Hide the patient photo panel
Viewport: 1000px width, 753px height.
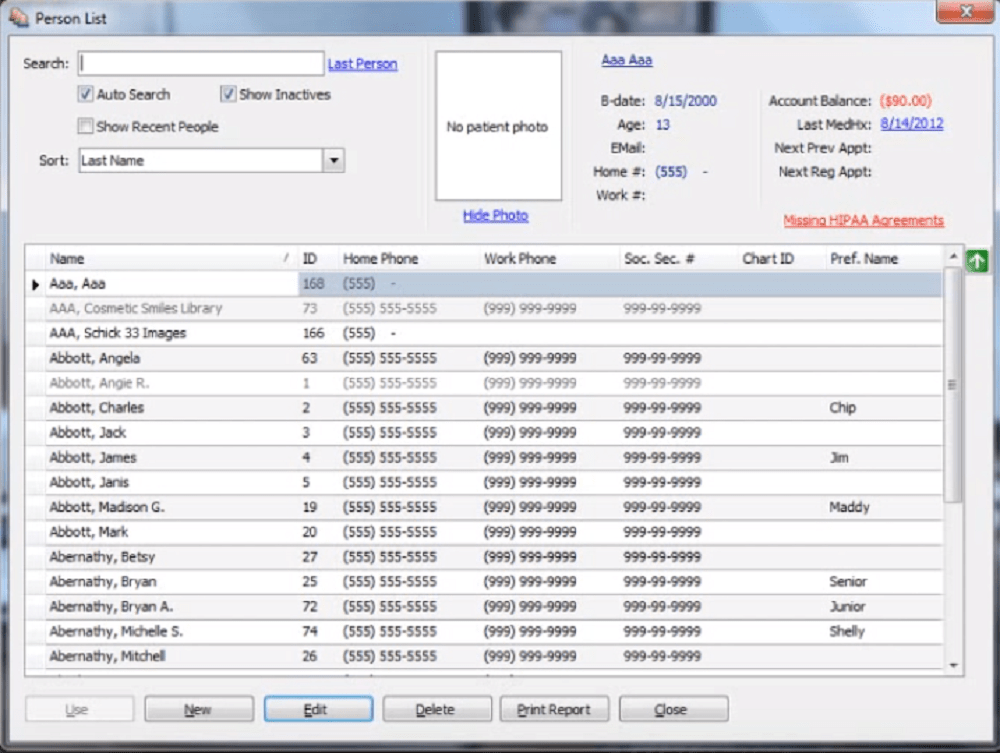point(495,215)
